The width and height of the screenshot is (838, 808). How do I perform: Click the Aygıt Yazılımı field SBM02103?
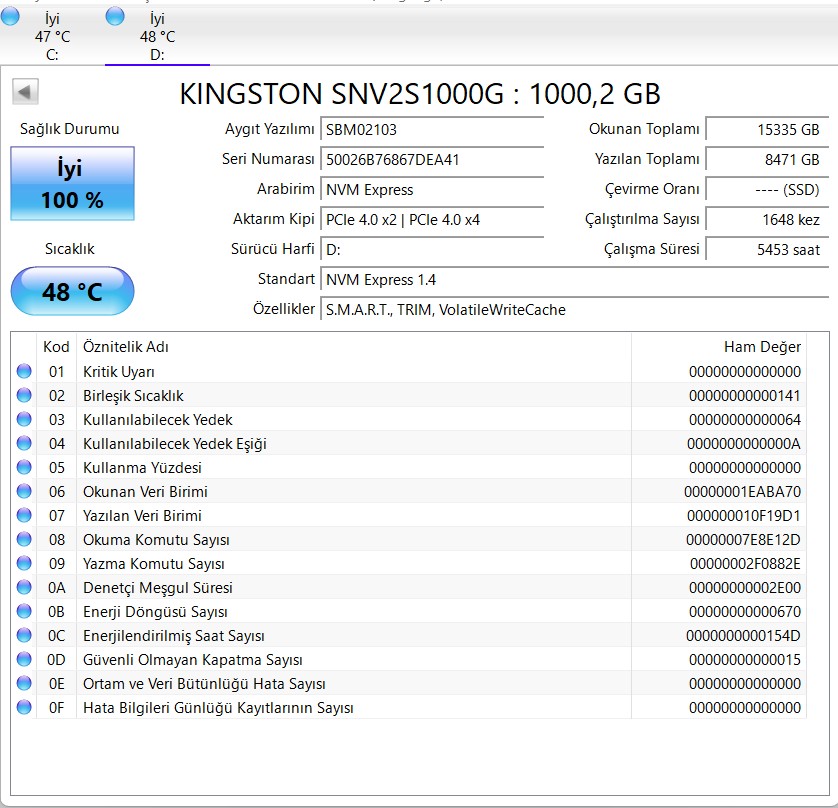(432, 130)
